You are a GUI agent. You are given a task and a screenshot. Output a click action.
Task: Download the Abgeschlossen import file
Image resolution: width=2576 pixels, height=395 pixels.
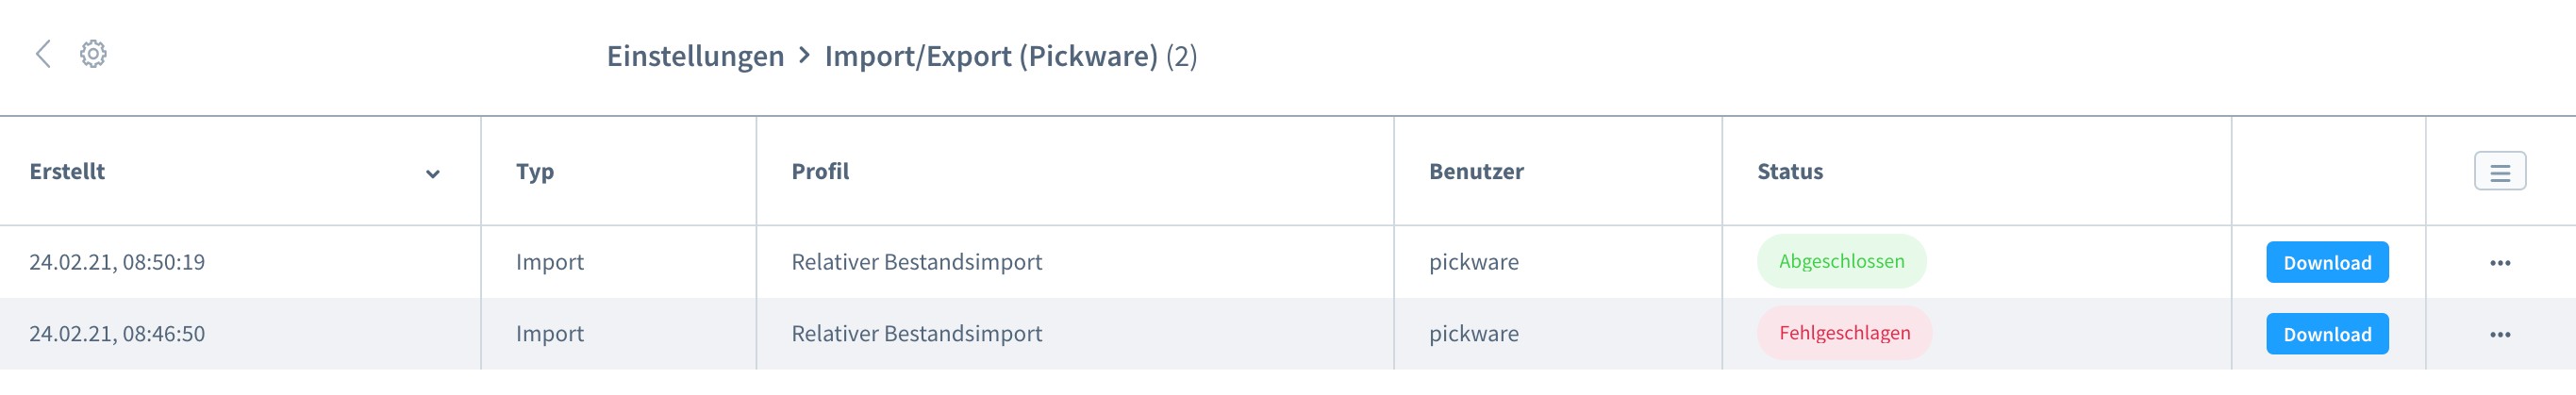[x=2326, y=263]
